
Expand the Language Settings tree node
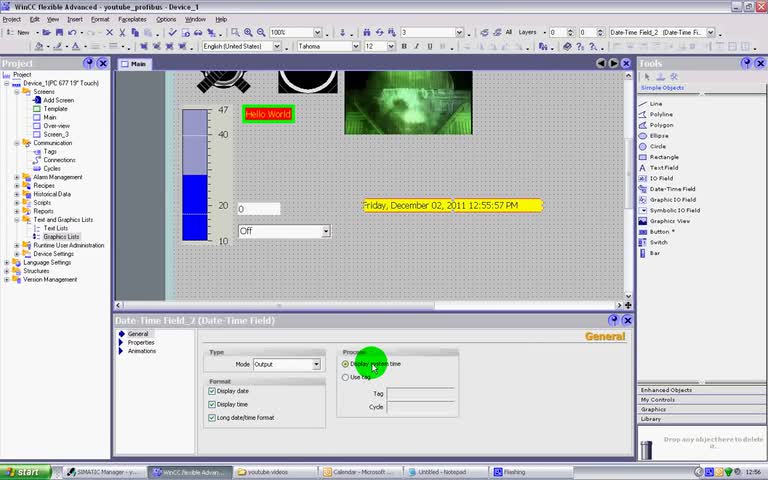pyautogui.click(x=7, y=263)
